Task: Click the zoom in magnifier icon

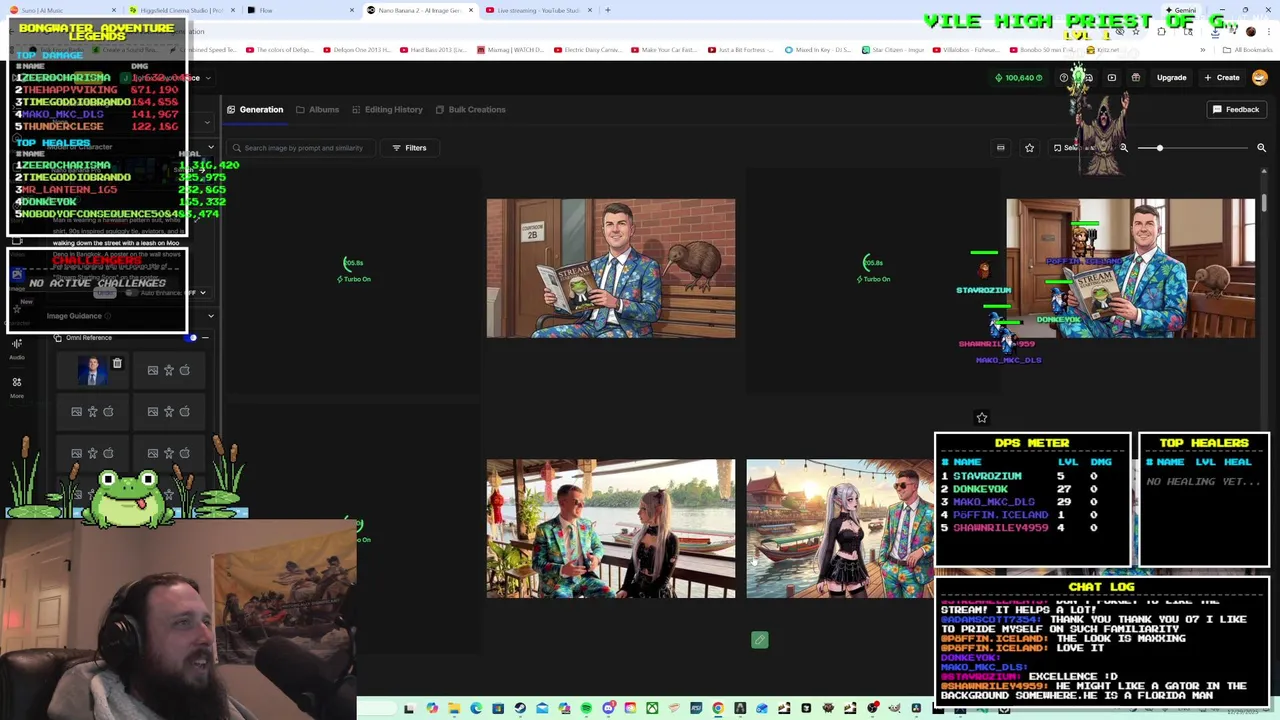Action: tap(1261, 148)
